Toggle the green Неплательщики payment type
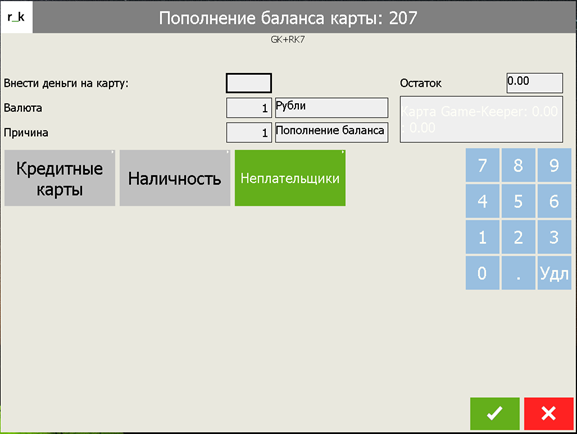Image resolution: width=577 pixels, height=434 pixels. (290, 178)
